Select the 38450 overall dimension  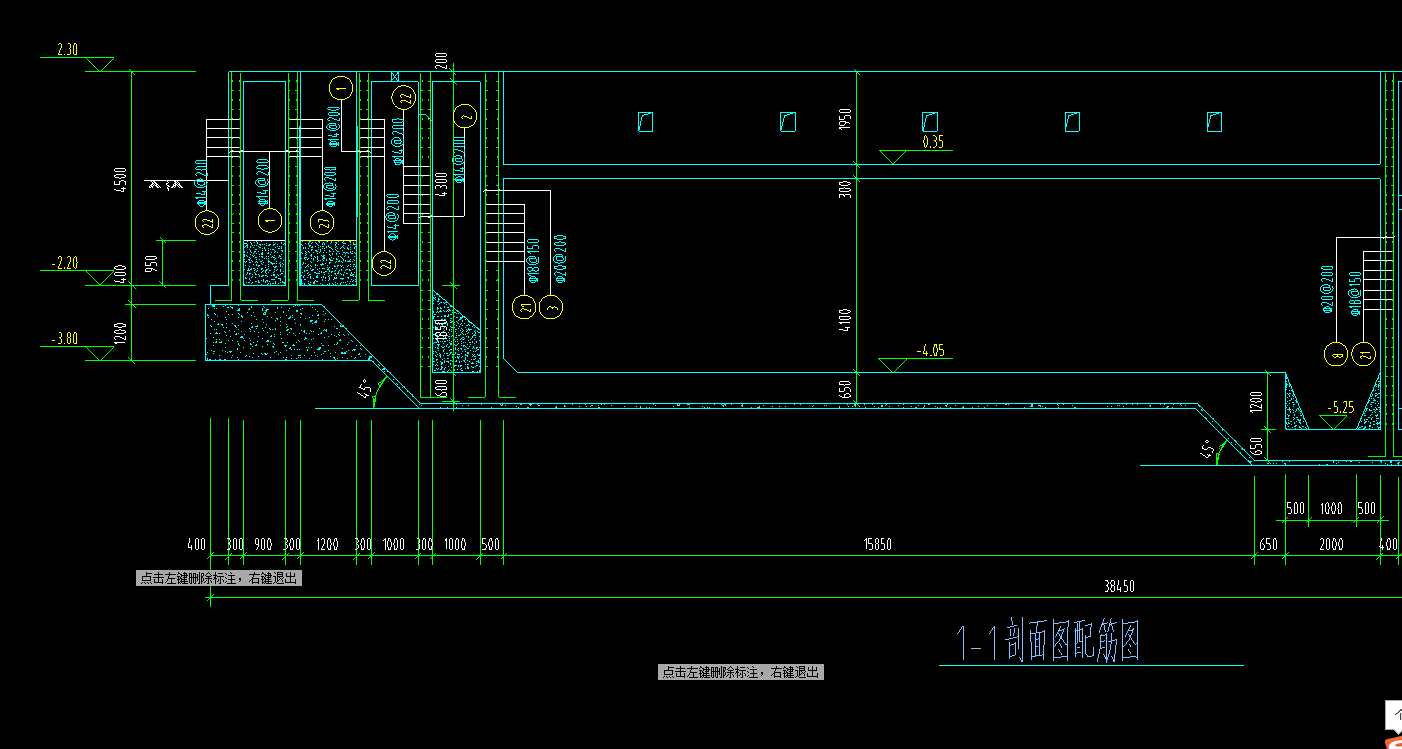[x=1119, y=587]
